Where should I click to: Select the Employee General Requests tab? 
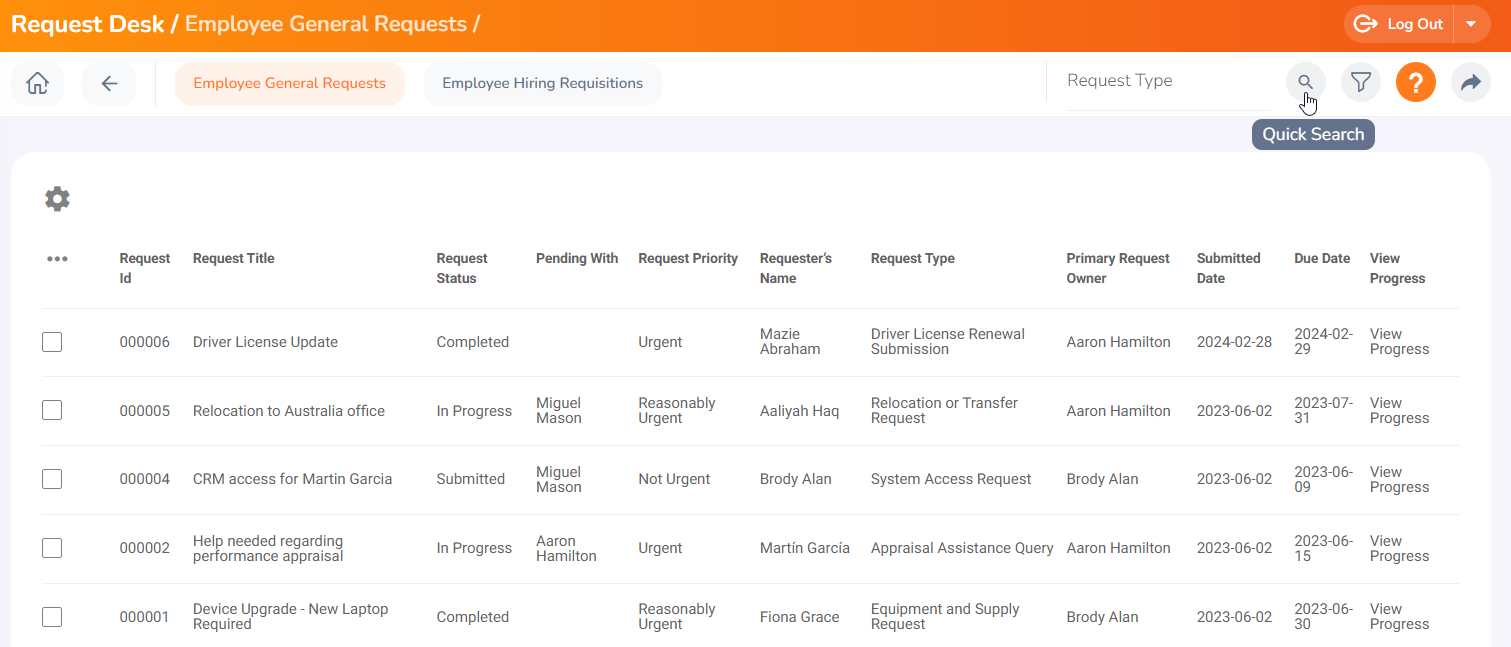289,84
